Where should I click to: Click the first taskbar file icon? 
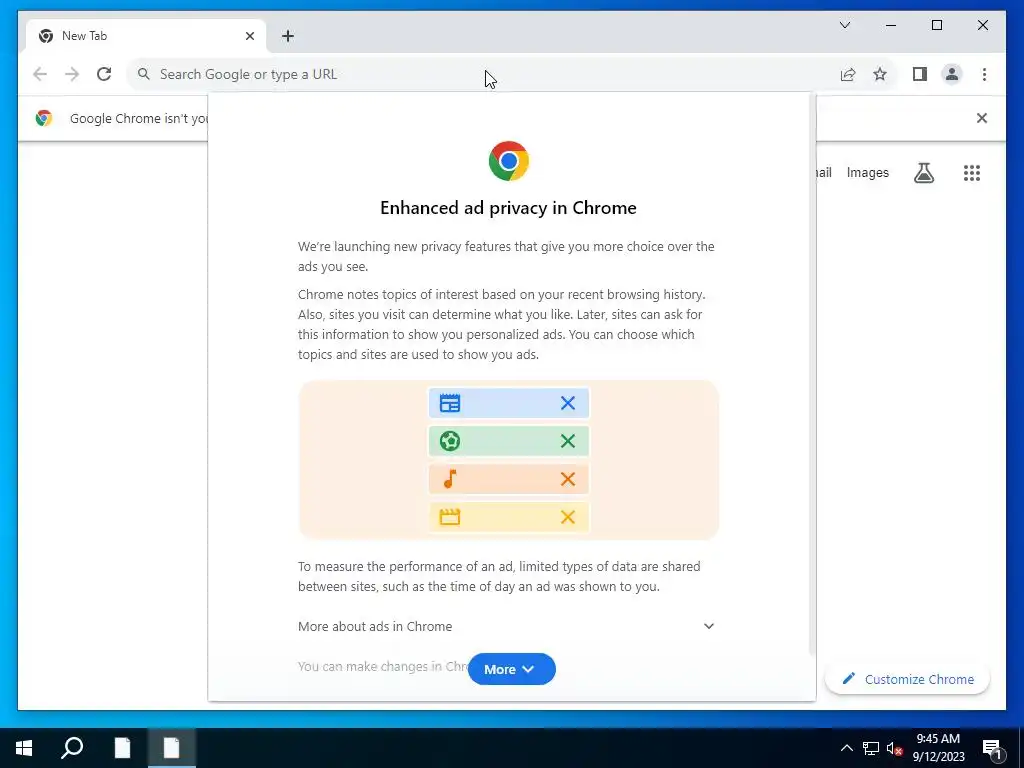(122, 748)
